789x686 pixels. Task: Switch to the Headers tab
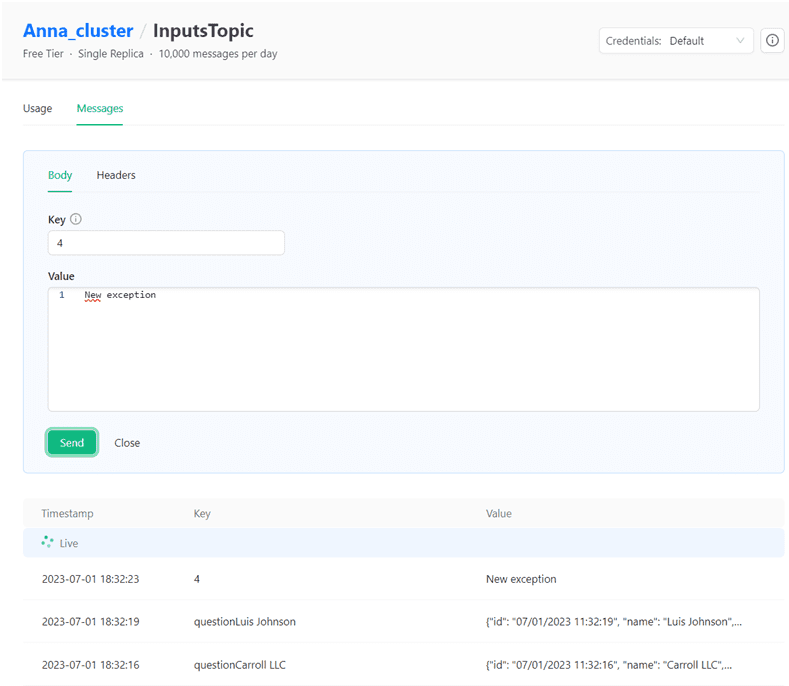[116, 175]
